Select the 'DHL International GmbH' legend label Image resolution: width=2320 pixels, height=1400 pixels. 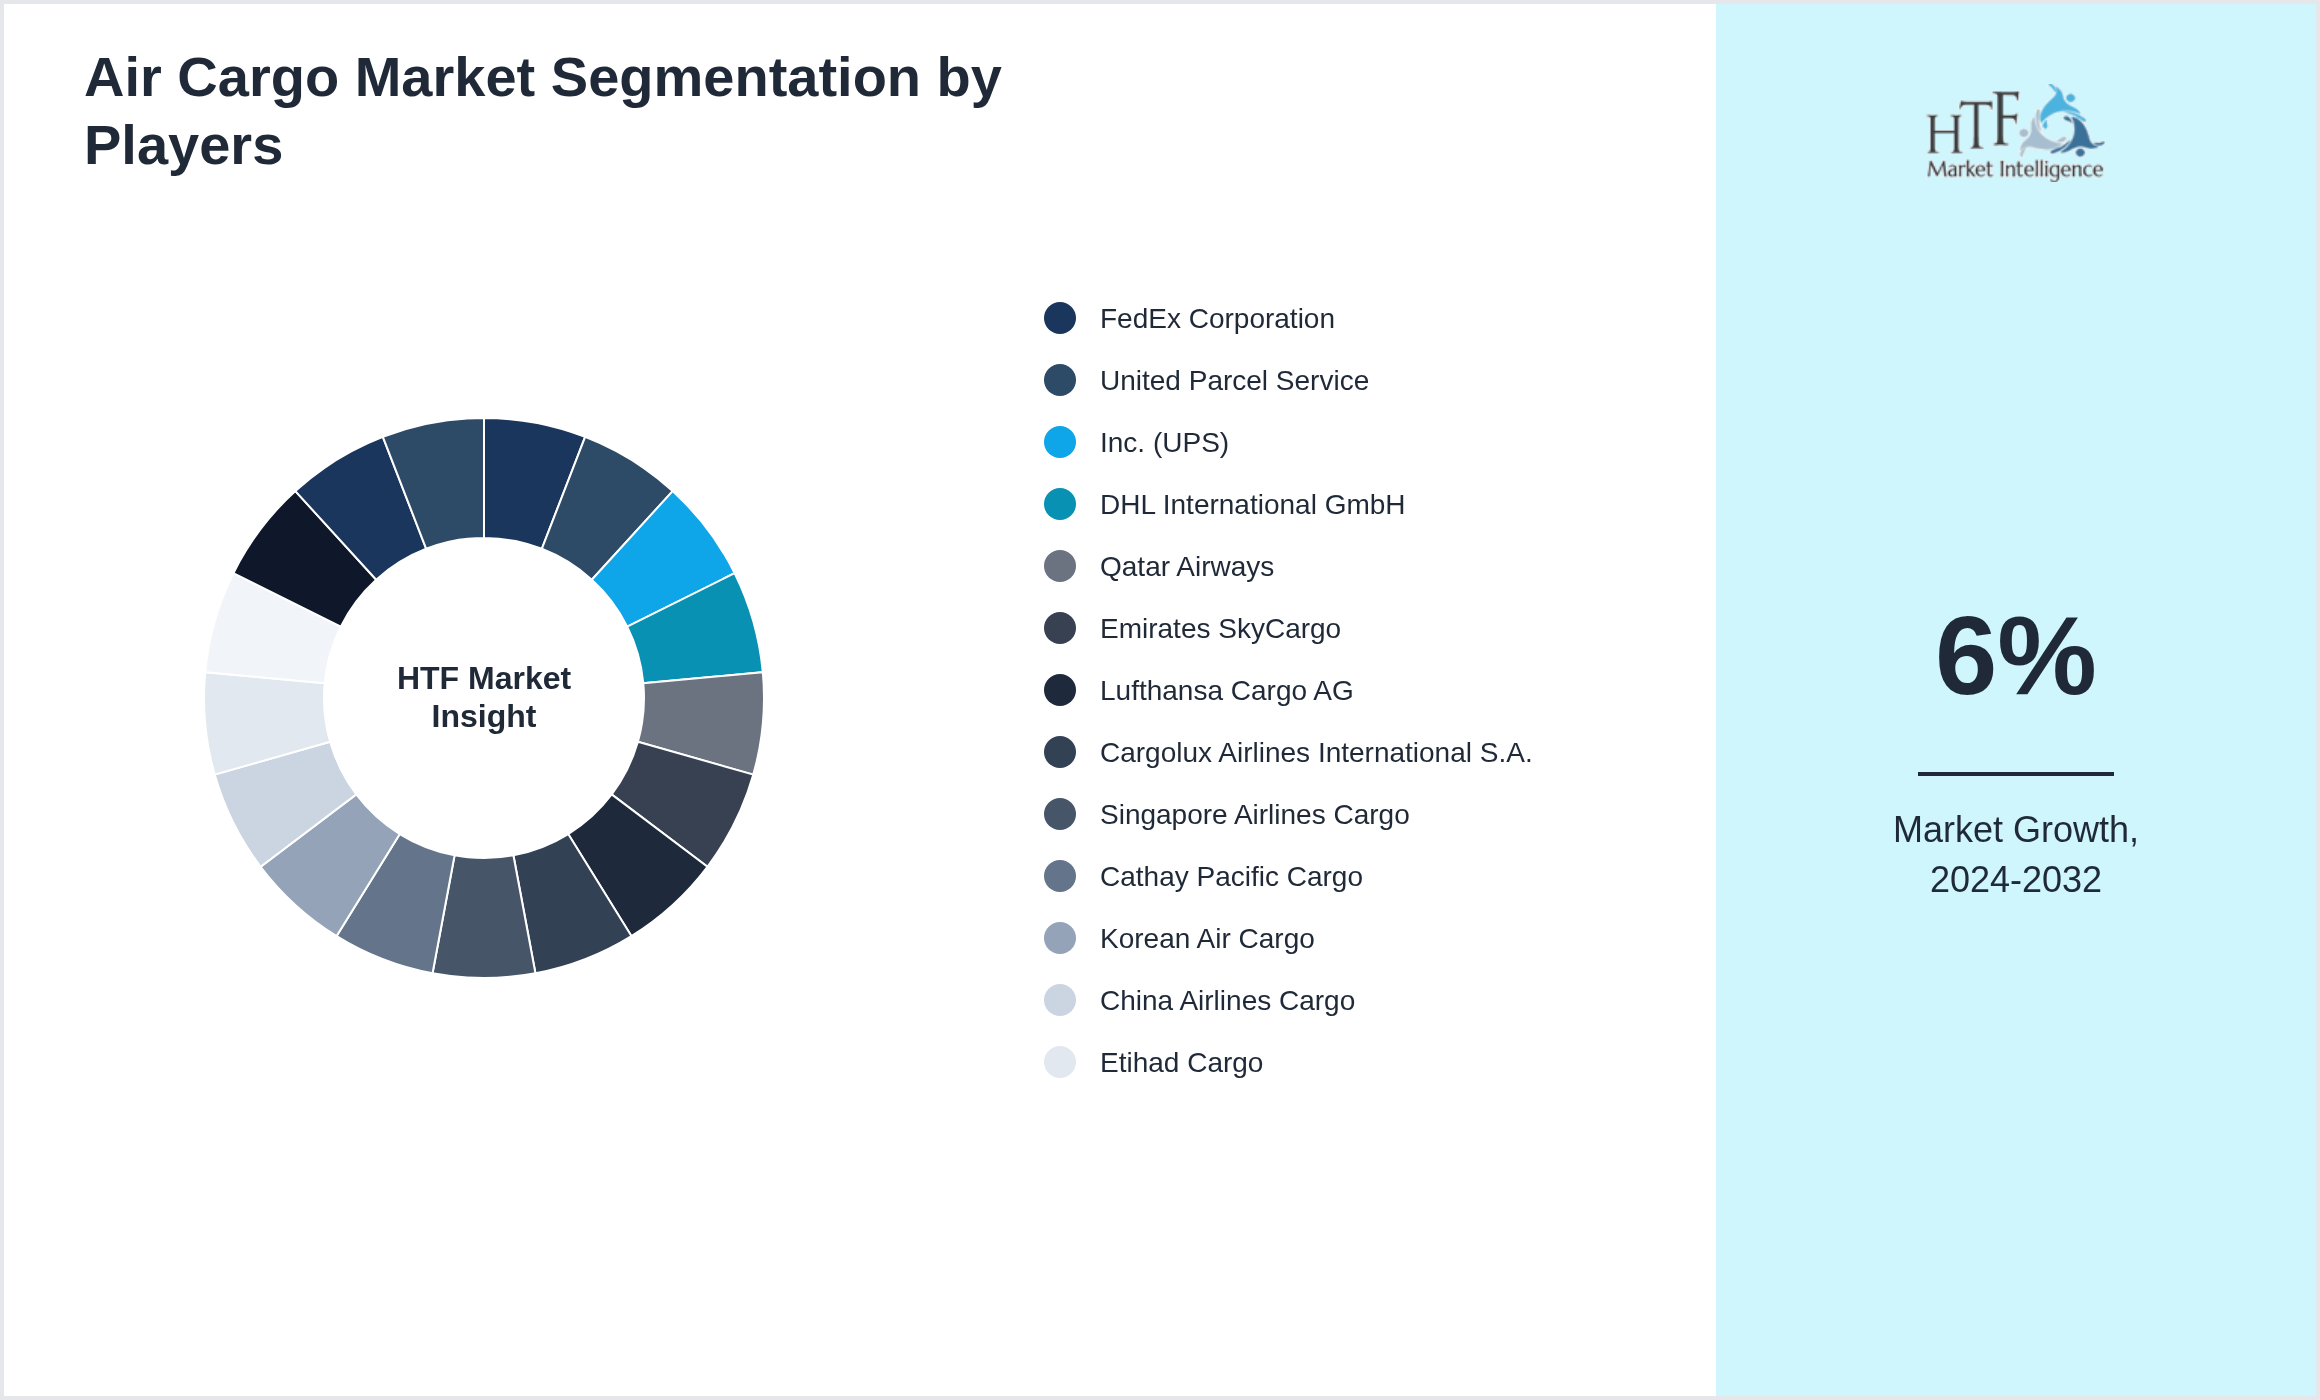point(1252,504)
